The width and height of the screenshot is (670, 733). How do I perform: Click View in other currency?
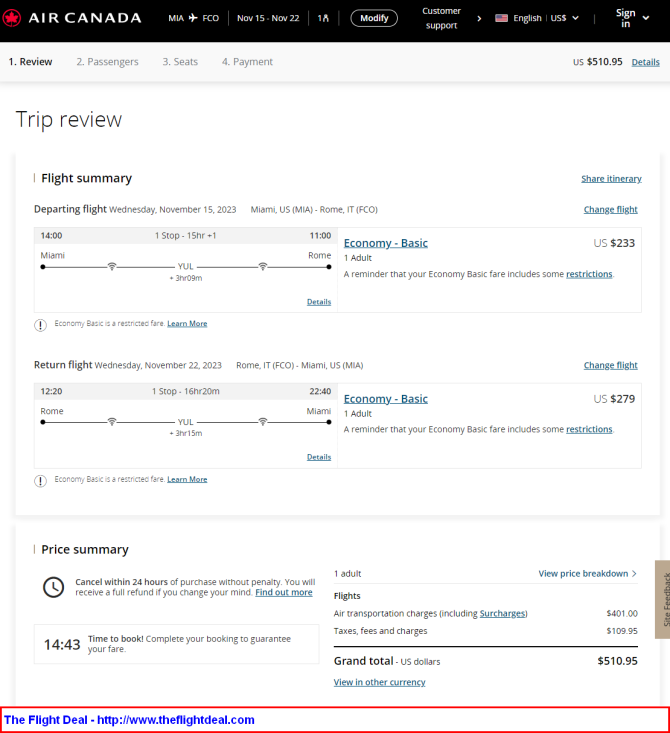(x=380, y=682)
